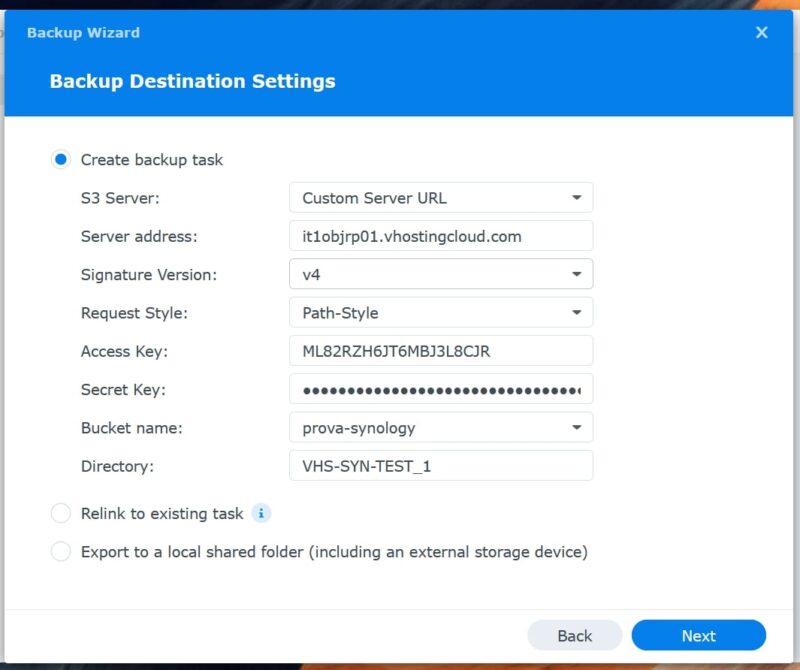The image size is (800, 670).
Task: Go to the Next wizard step
Action: (698, 635)
